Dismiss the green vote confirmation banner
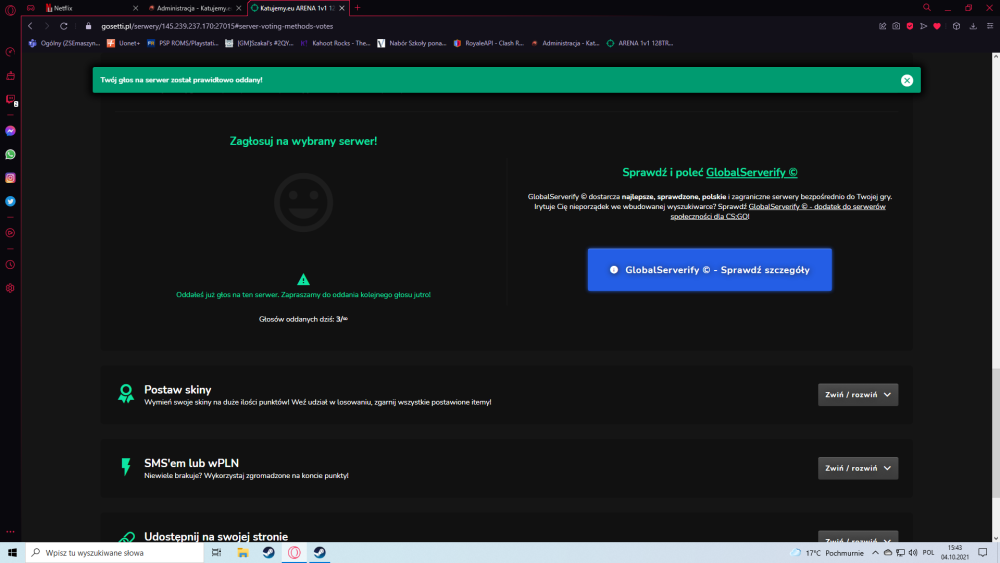The height and width of the screenshot is (563, 1000). 907,80
